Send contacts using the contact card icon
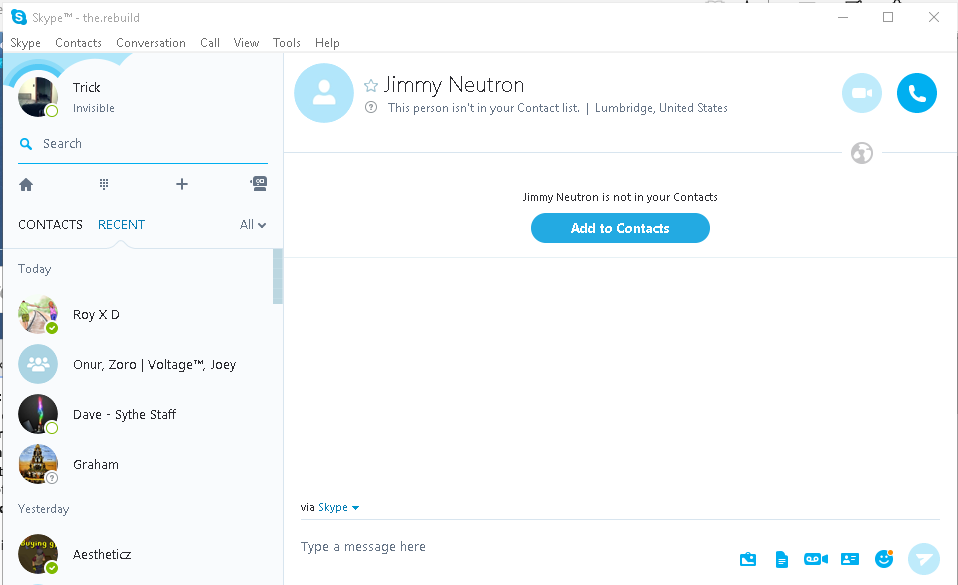The height and width of the screenshot is (585, 958). 850,559
